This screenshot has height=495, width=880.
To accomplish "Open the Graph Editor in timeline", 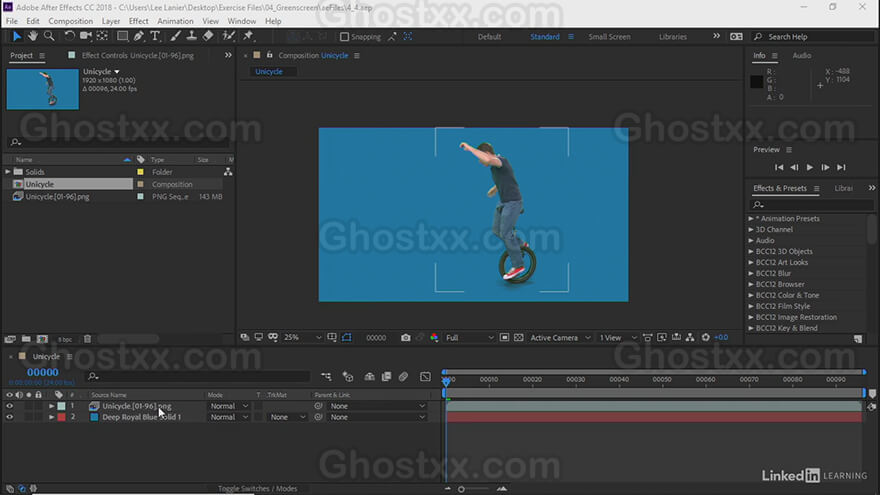I will 425,377.
